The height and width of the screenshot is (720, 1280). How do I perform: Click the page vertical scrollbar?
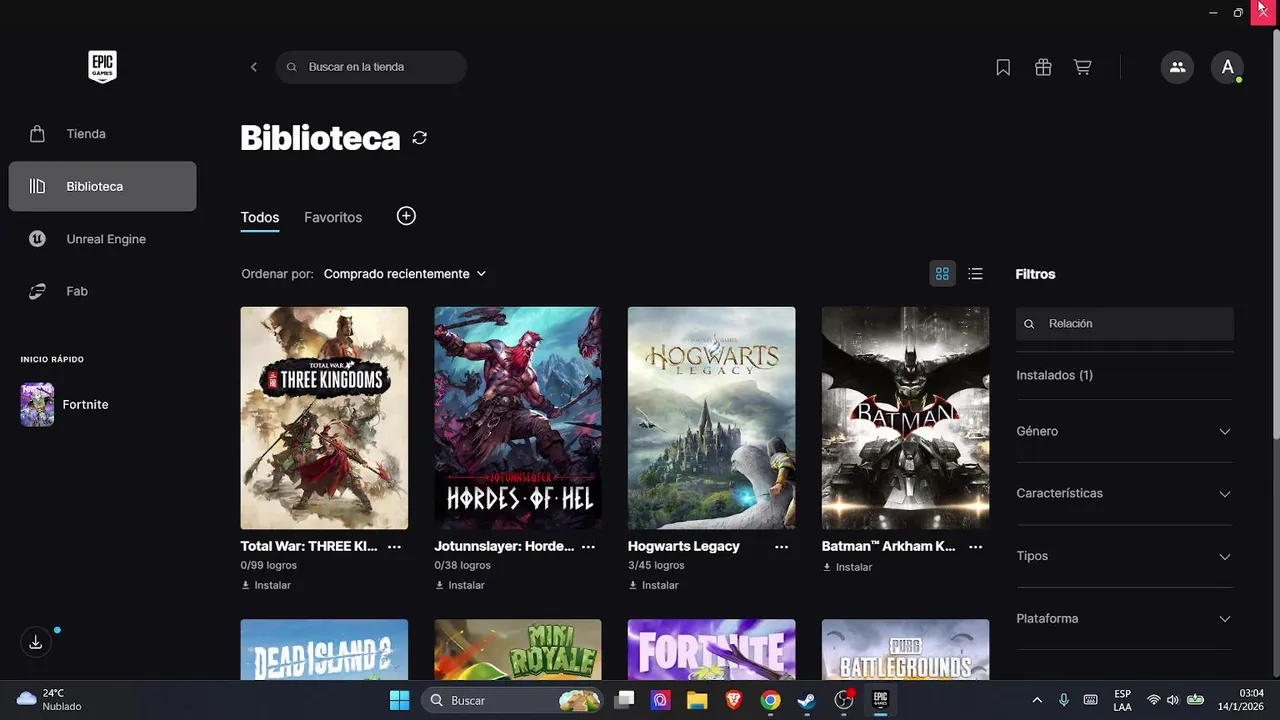pos(1275,235)
